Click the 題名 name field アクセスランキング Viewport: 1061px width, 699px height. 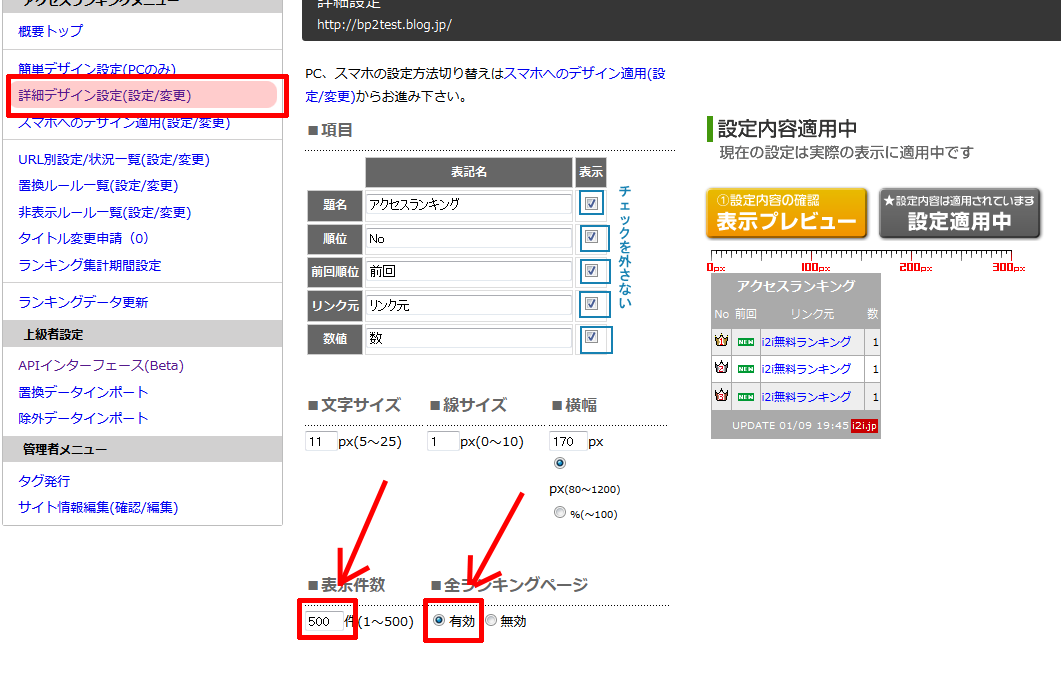pyautogui.click(x=468, y=204)
